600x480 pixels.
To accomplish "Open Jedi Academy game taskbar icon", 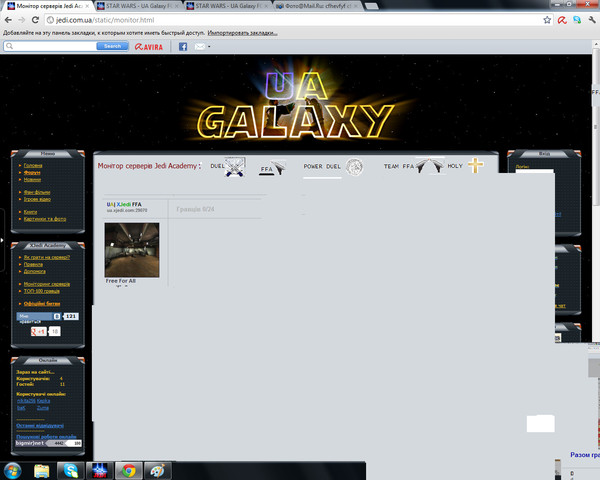I will click(99, 470).
